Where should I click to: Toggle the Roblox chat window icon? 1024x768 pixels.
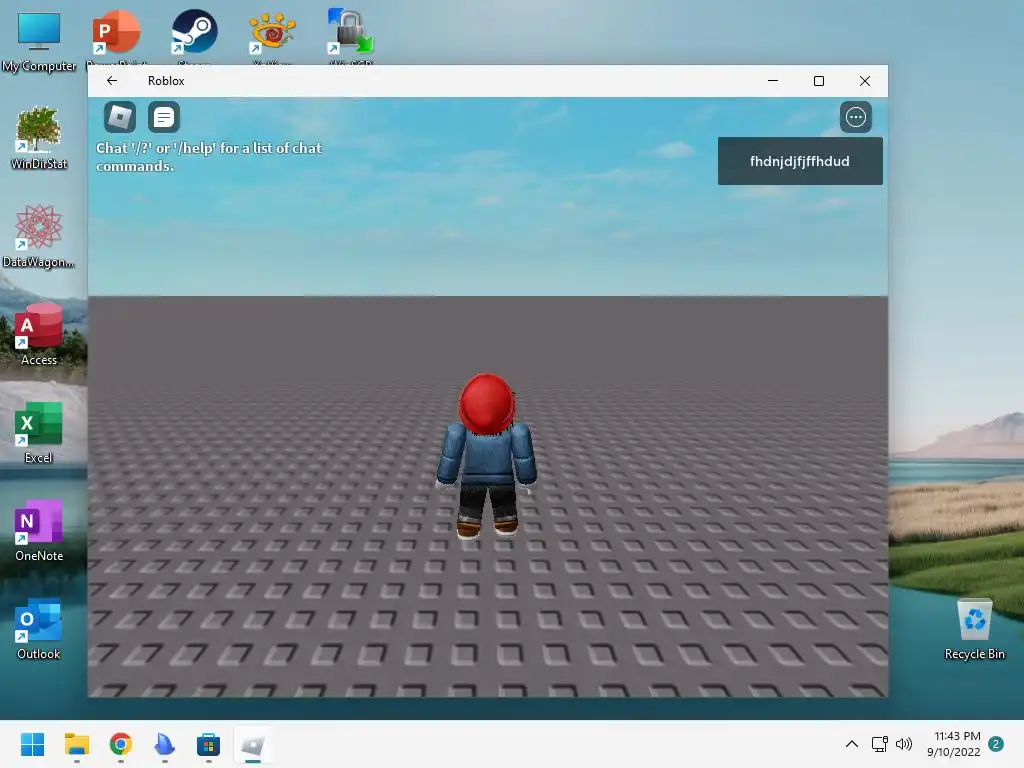163,118
